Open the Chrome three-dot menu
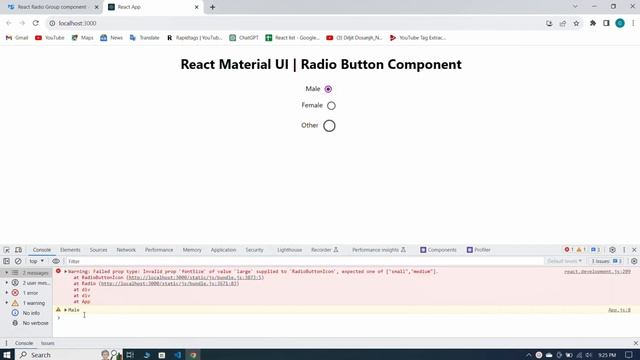 tap(633, 23)
